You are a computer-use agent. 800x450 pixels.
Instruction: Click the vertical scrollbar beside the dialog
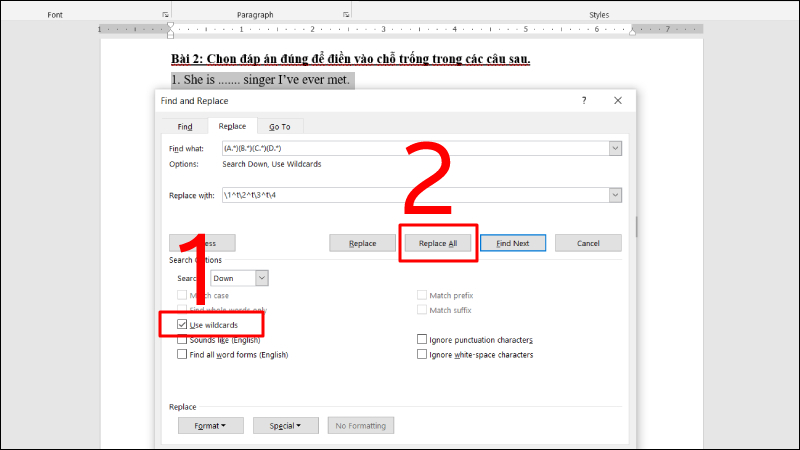click(x=637, y=227)
